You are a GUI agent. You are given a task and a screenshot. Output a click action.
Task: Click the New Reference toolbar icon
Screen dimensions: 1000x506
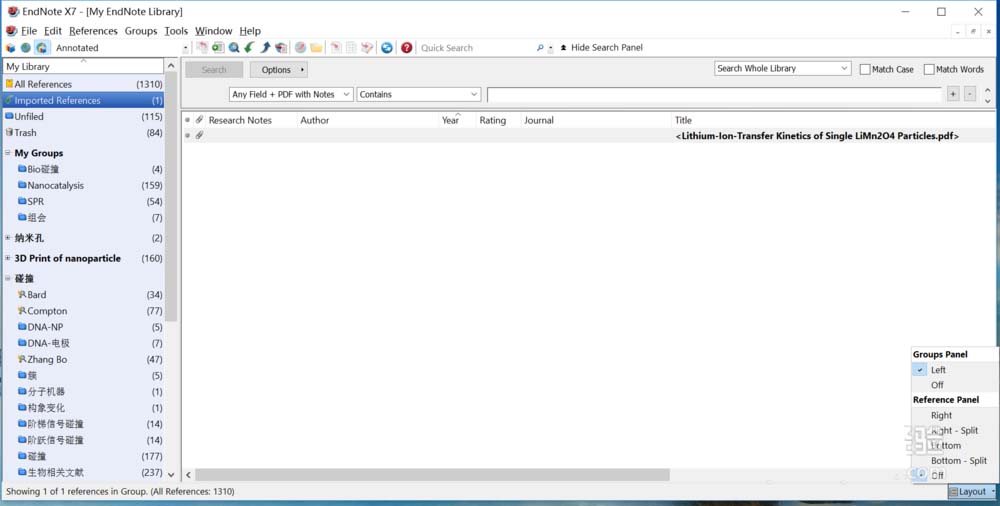(218, 48)
